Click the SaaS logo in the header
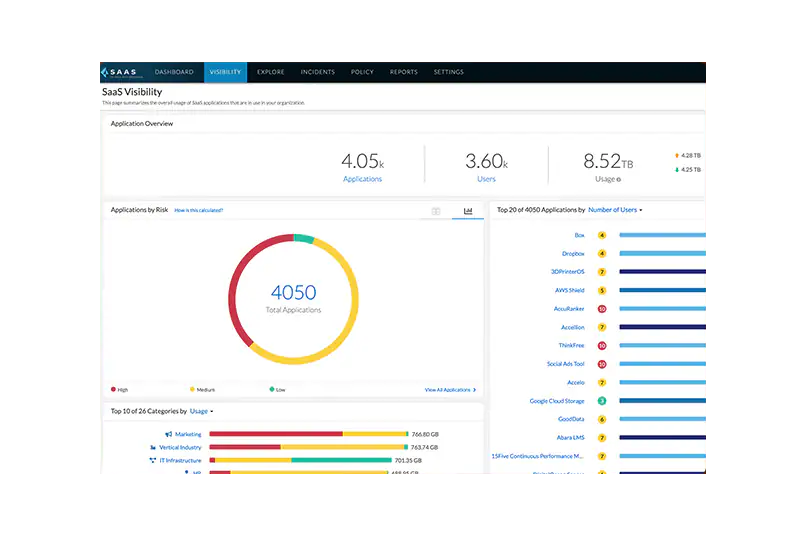The height and width of the screenshot is (533, 805). (x=122, y=72)
